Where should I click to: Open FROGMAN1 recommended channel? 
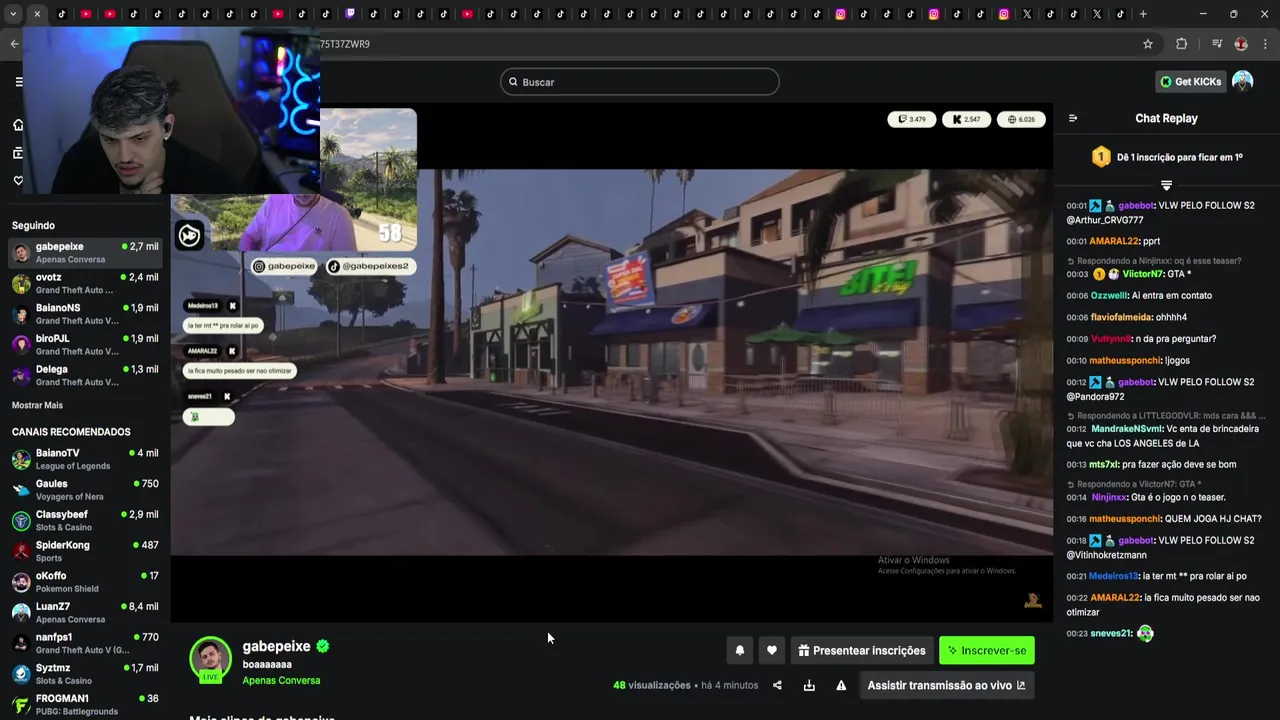click(x=85, y=704)
